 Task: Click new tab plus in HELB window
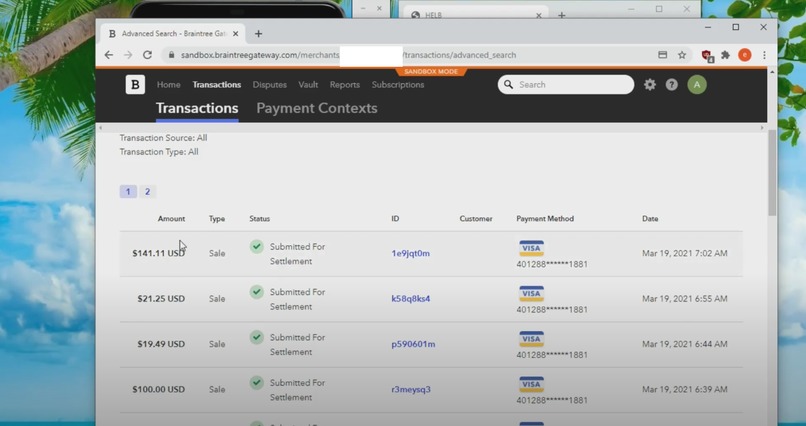pyautogui.click(x=561, y=15)
